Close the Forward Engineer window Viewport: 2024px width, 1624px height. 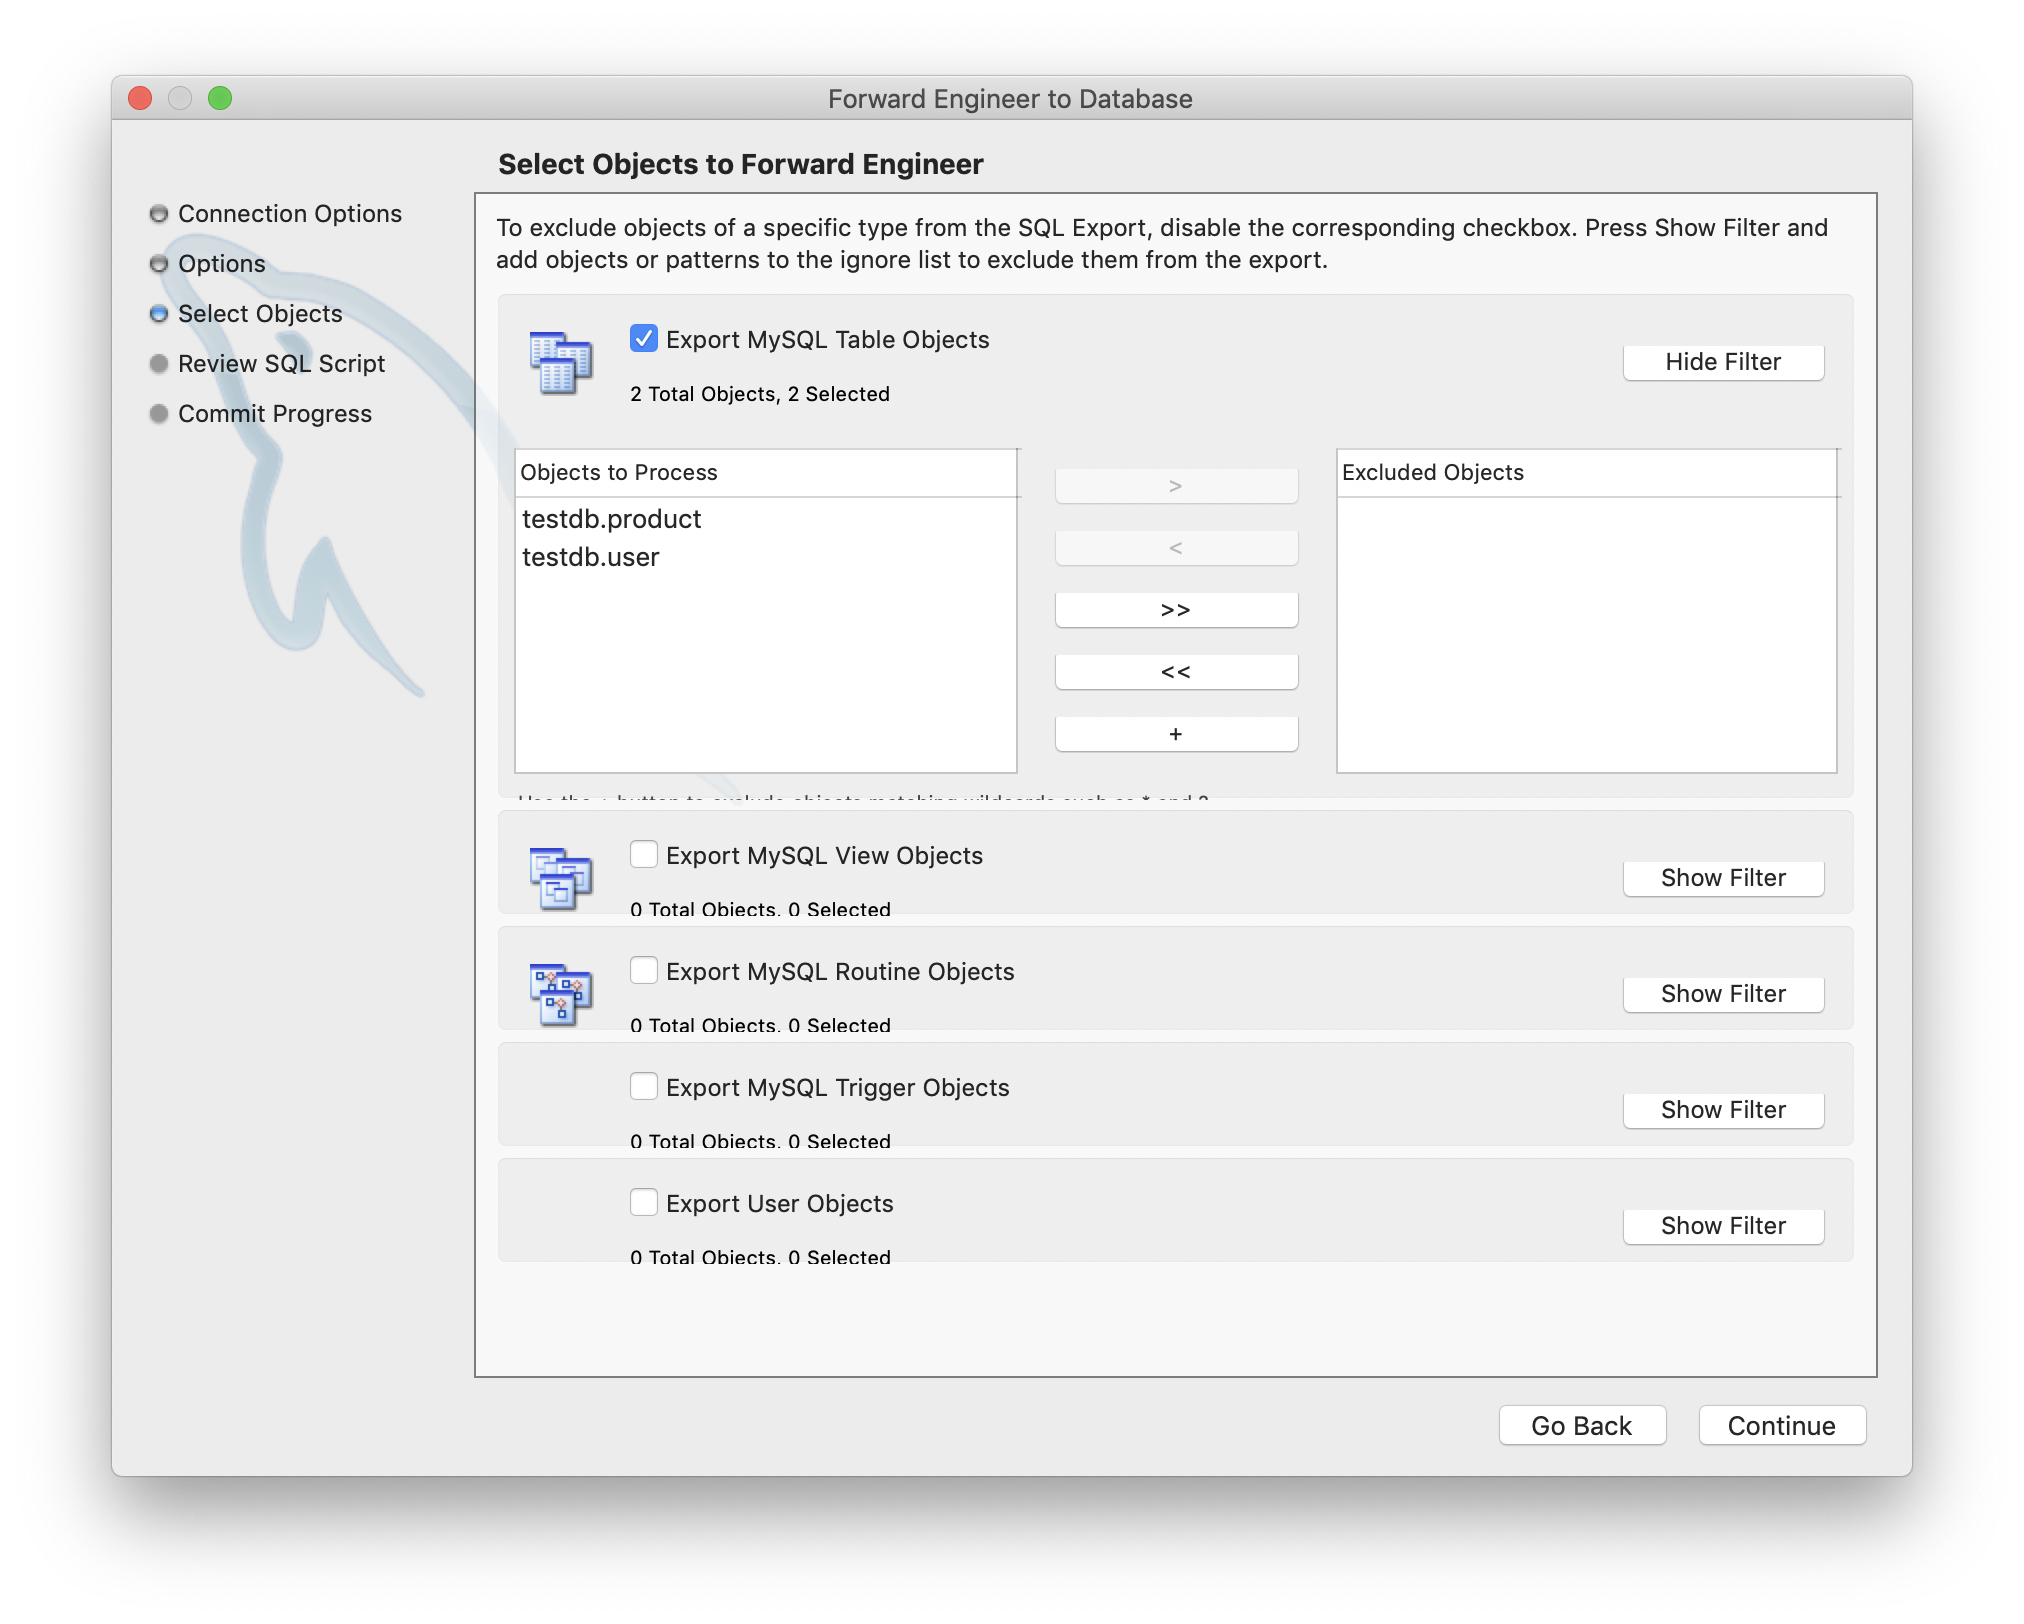click(x=140, y=98)
